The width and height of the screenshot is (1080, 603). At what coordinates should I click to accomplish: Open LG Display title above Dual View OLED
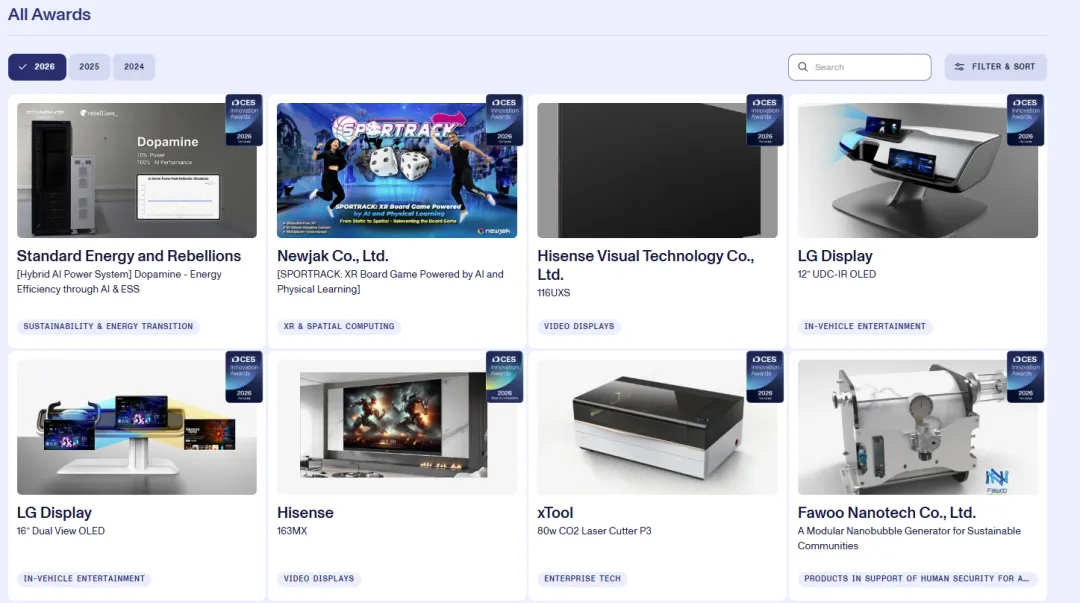point(54,513)
